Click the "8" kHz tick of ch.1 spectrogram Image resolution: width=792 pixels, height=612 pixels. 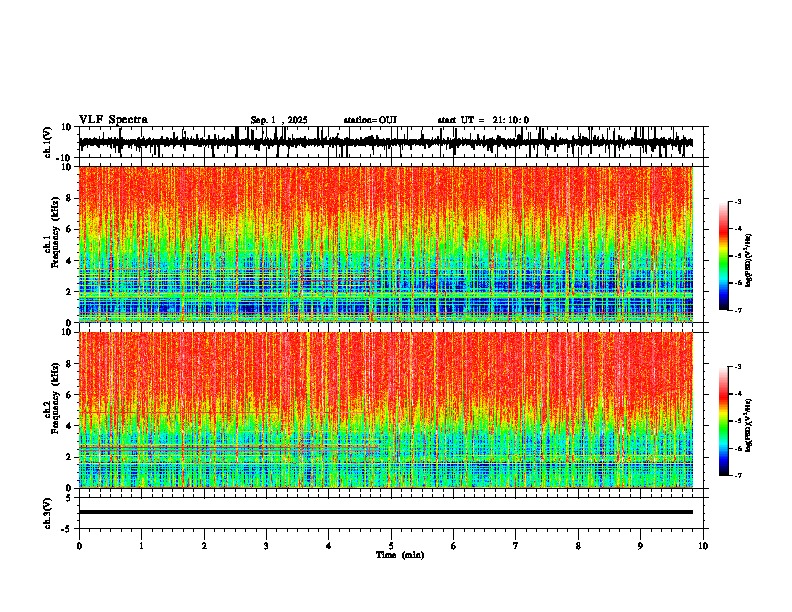click(x=70, y=198)
